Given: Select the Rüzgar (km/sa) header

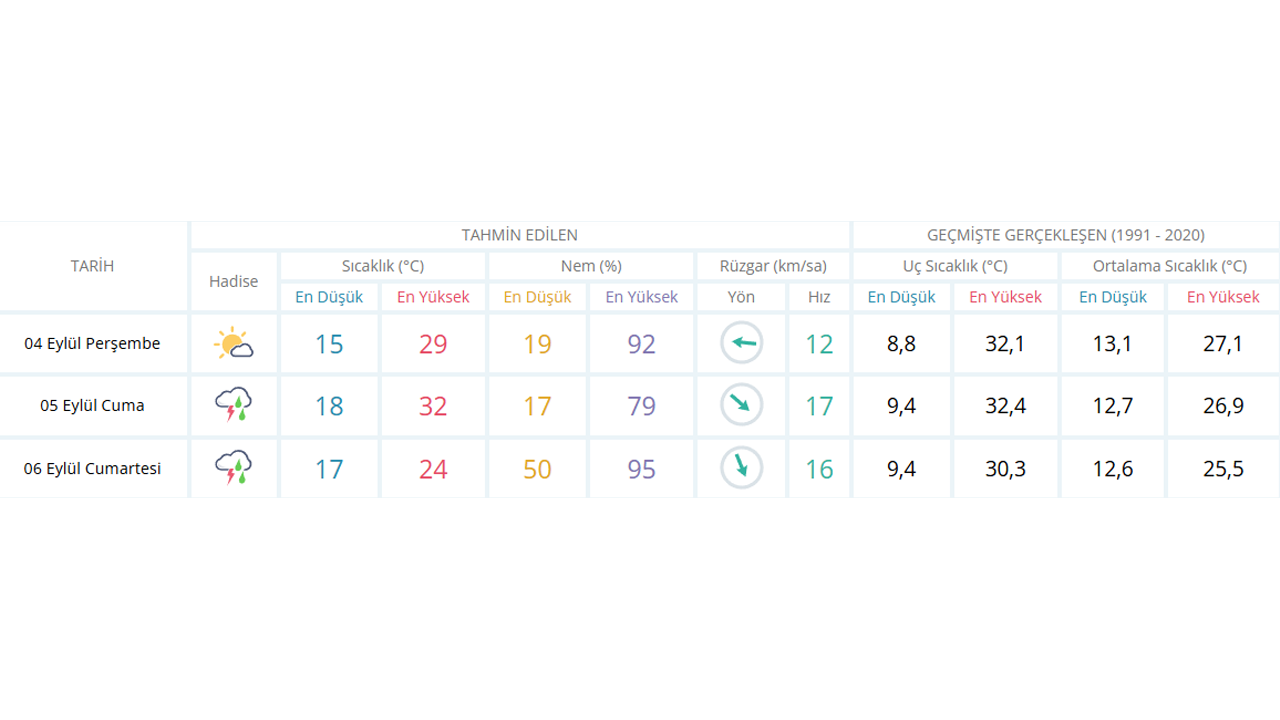Looking at the screenshot, I should coord(773,266).
